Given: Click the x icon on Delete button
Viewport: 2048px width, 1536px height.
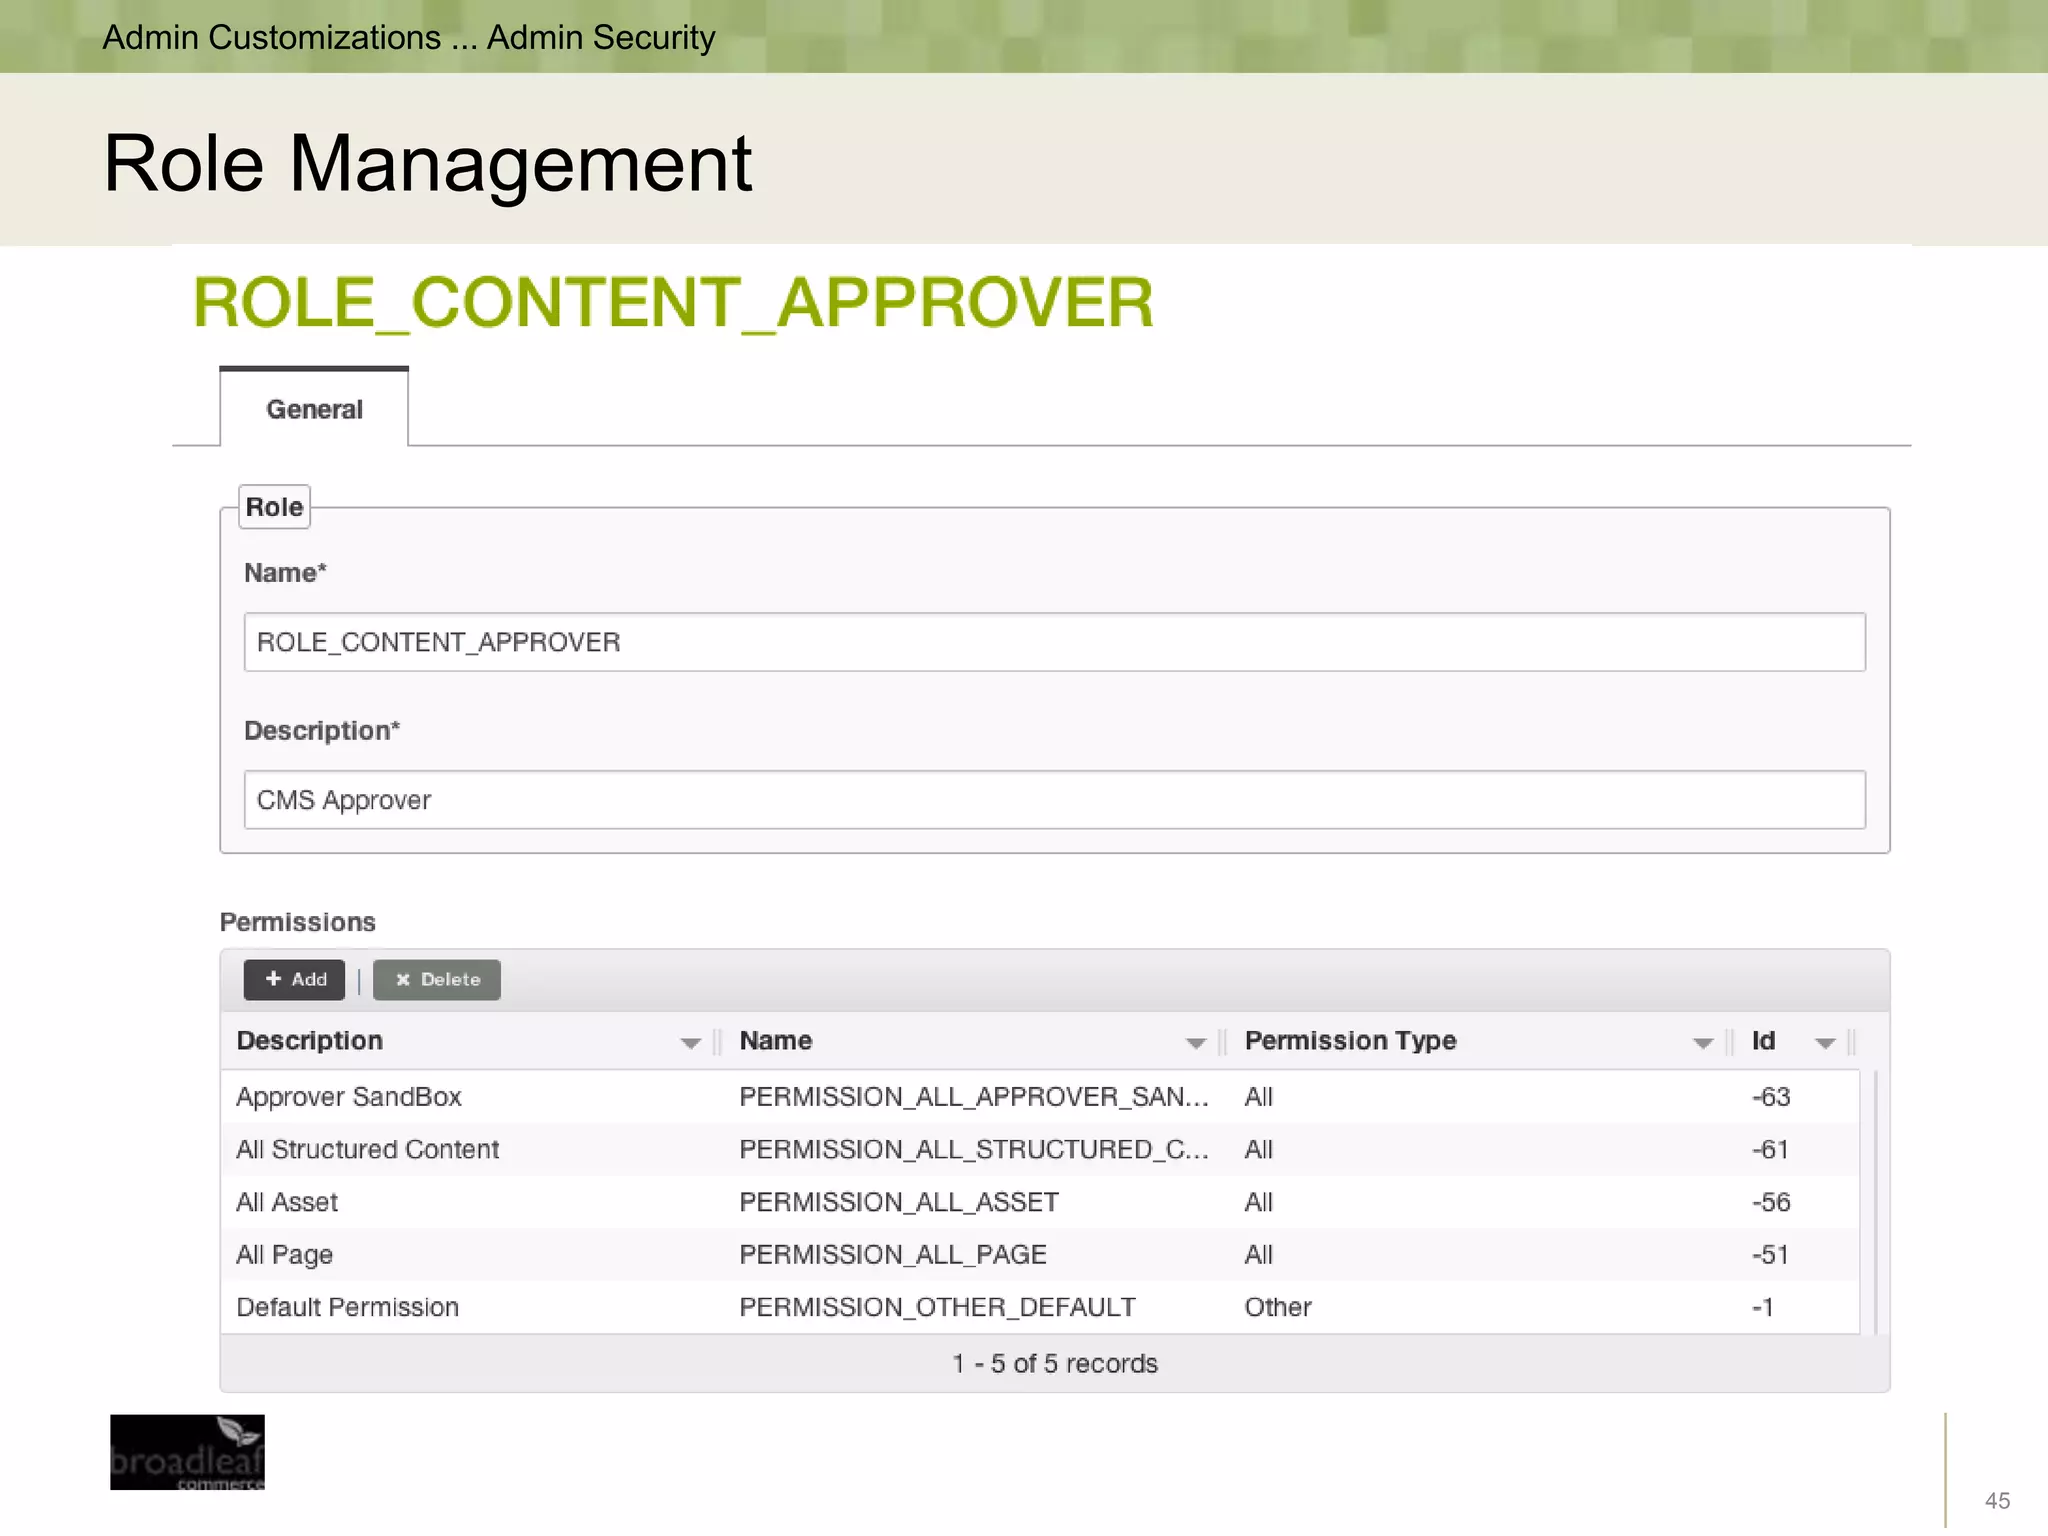Looking at the screenshot, I should click(403, 980).
